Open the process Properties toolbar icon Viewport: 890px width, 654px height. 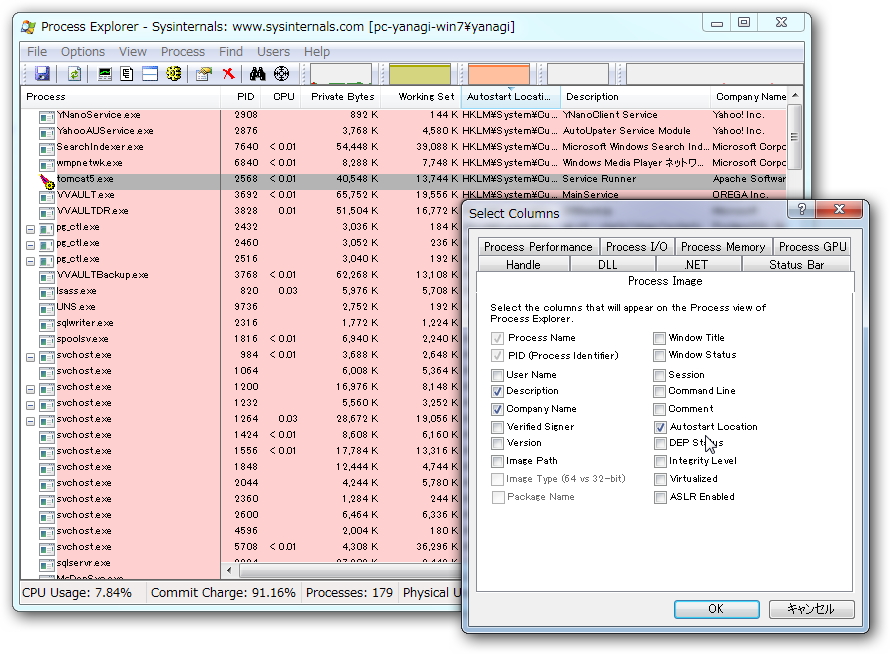205,73
